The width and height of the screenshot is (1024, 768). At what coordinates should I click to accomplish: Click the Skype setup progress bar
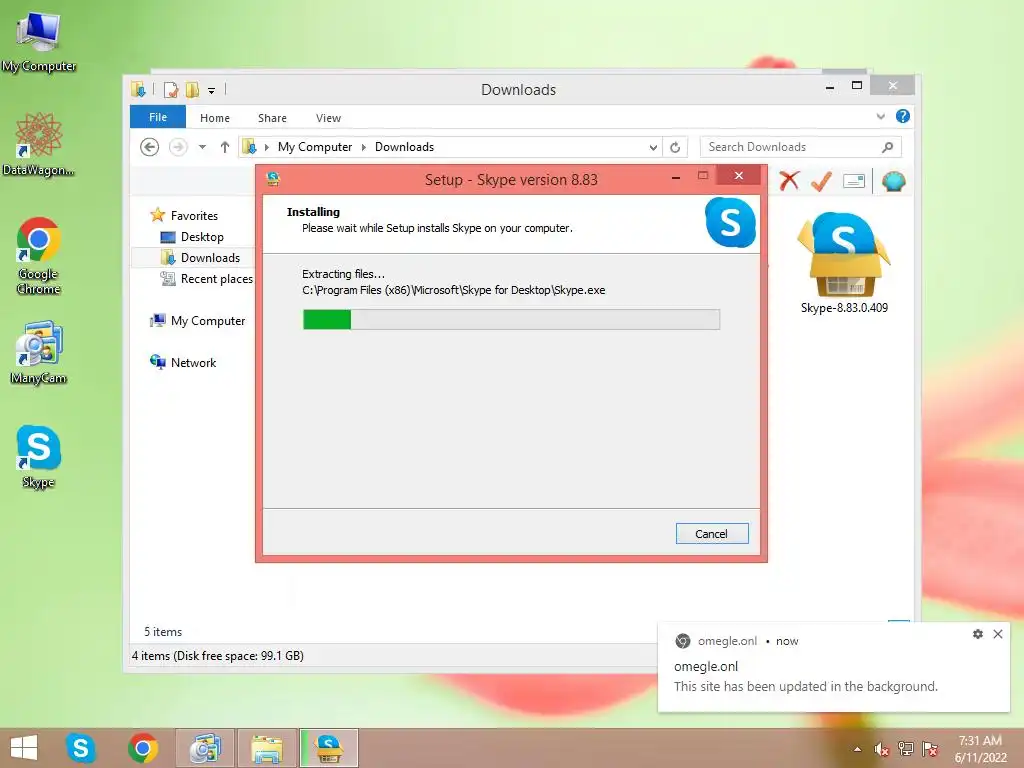pyautogui.click(x=511, y=319)
